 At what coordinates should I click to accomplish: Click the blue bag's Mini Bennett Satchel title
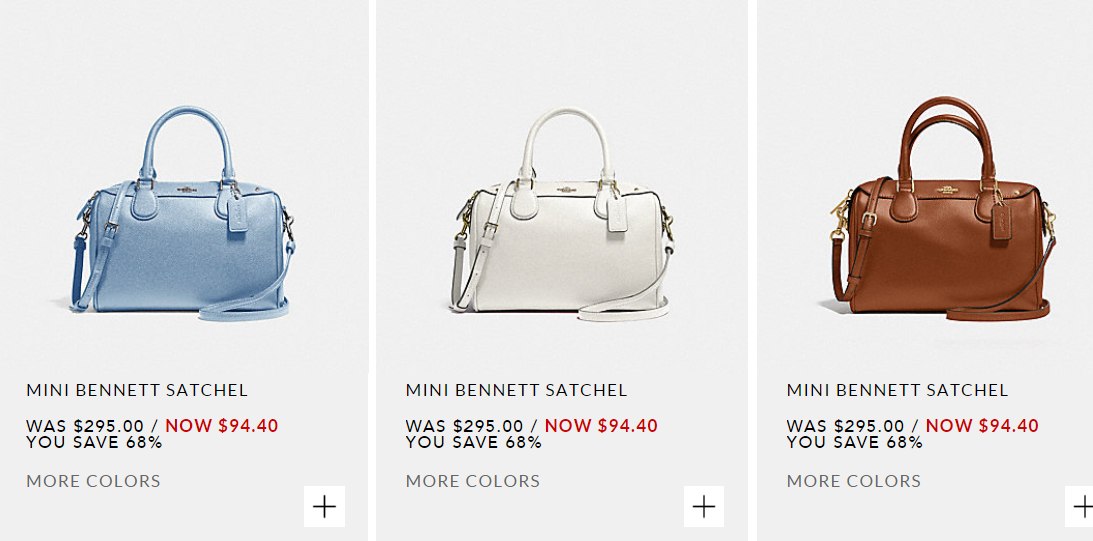[x=137, y=390]
